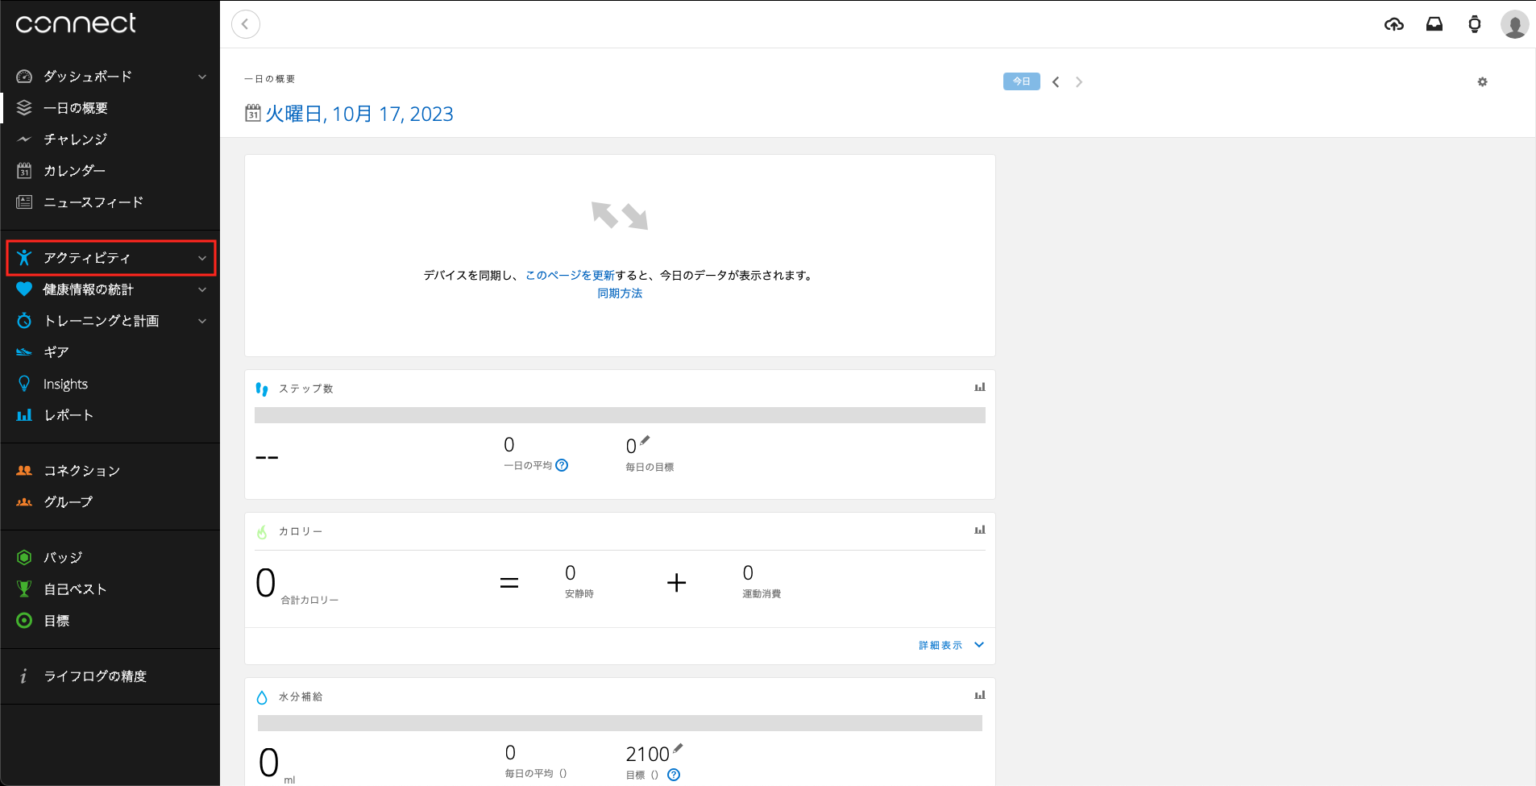This screenshot has width=1536, height=786.
Task: Open the steps chart report icon
Action: pyautogui.click(x=980, y=387)
